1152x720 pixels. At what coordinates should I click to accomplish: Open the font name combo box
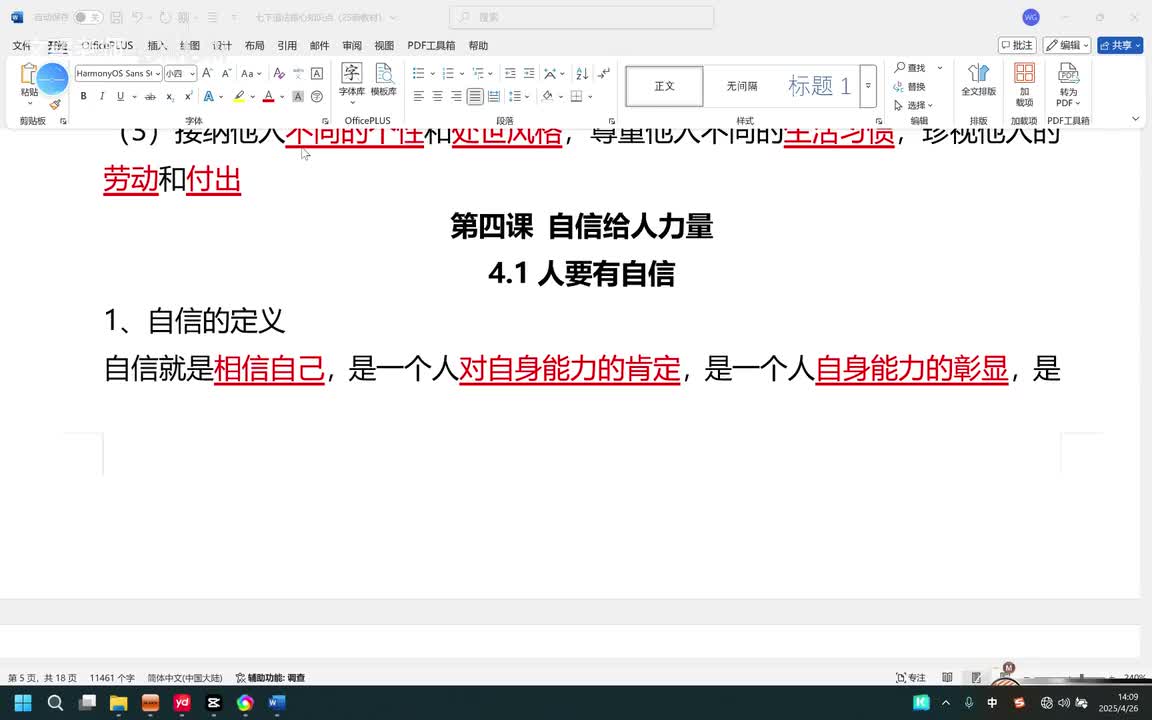pyautogui.click(x=118, y=73)
